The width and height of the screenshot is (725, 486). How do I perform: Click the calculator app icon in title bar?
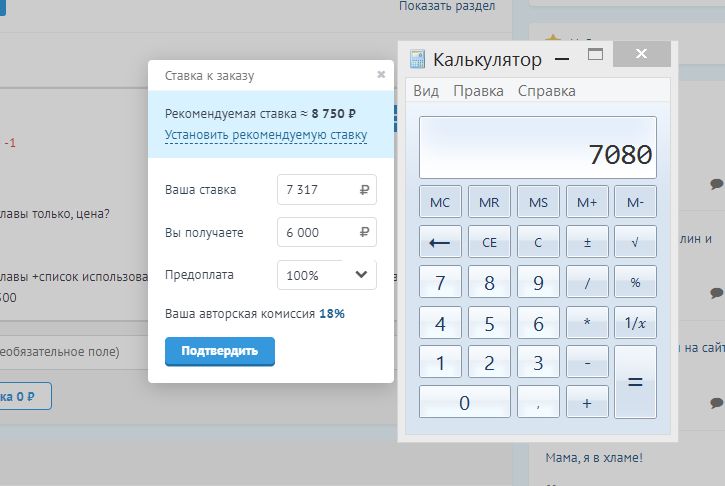[418, 59]
